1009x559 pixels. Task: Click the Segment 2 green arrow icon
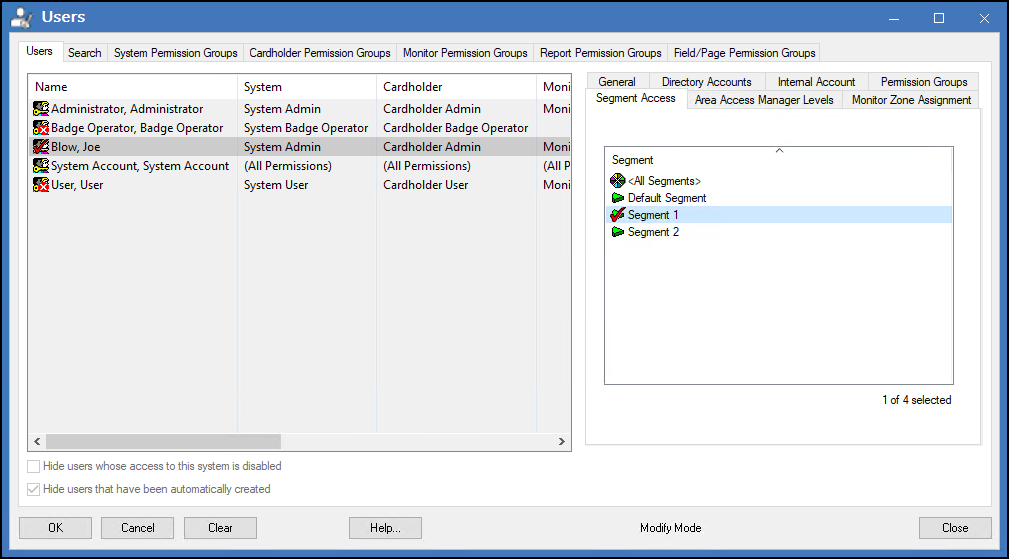618,232
